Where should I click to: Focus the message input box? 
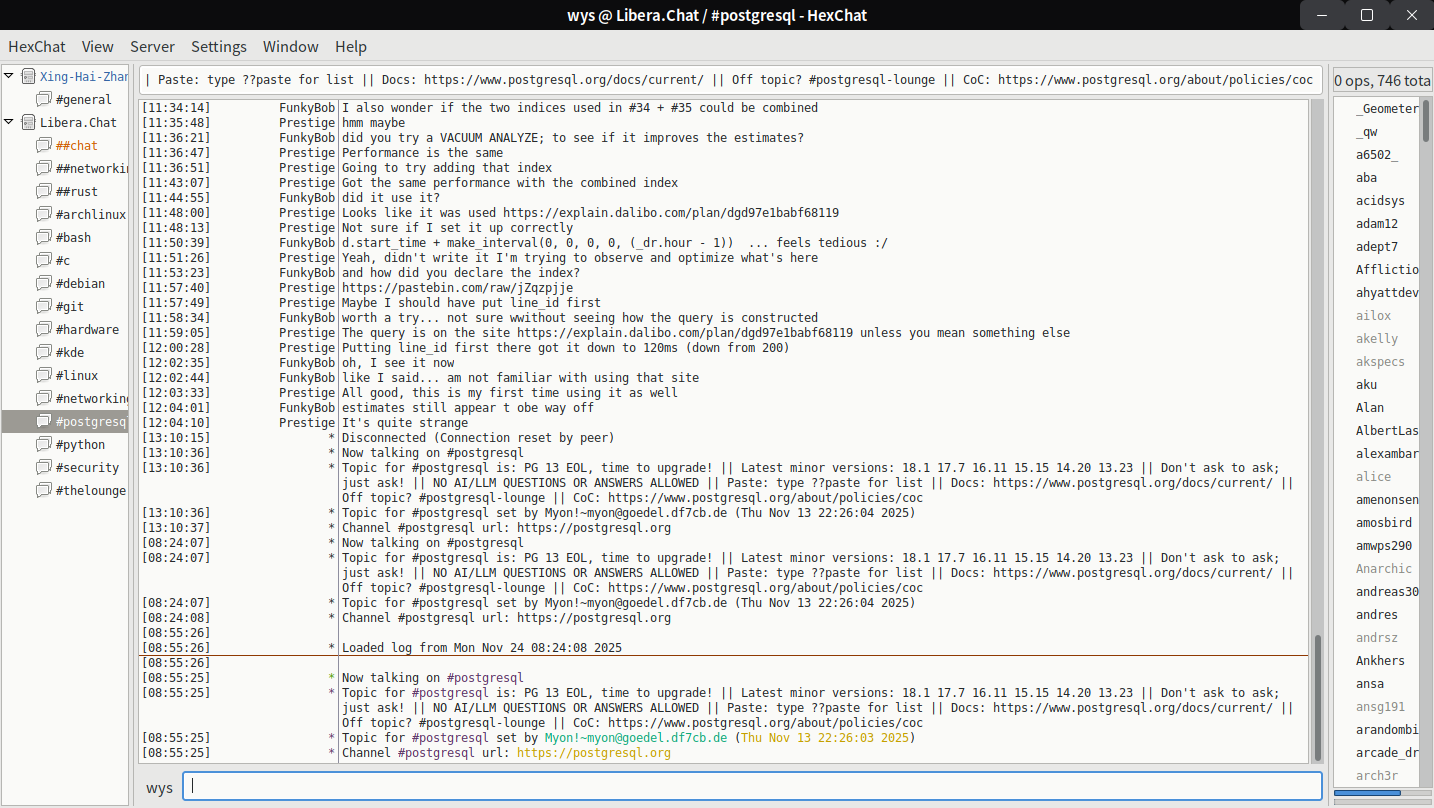(751, 787)
